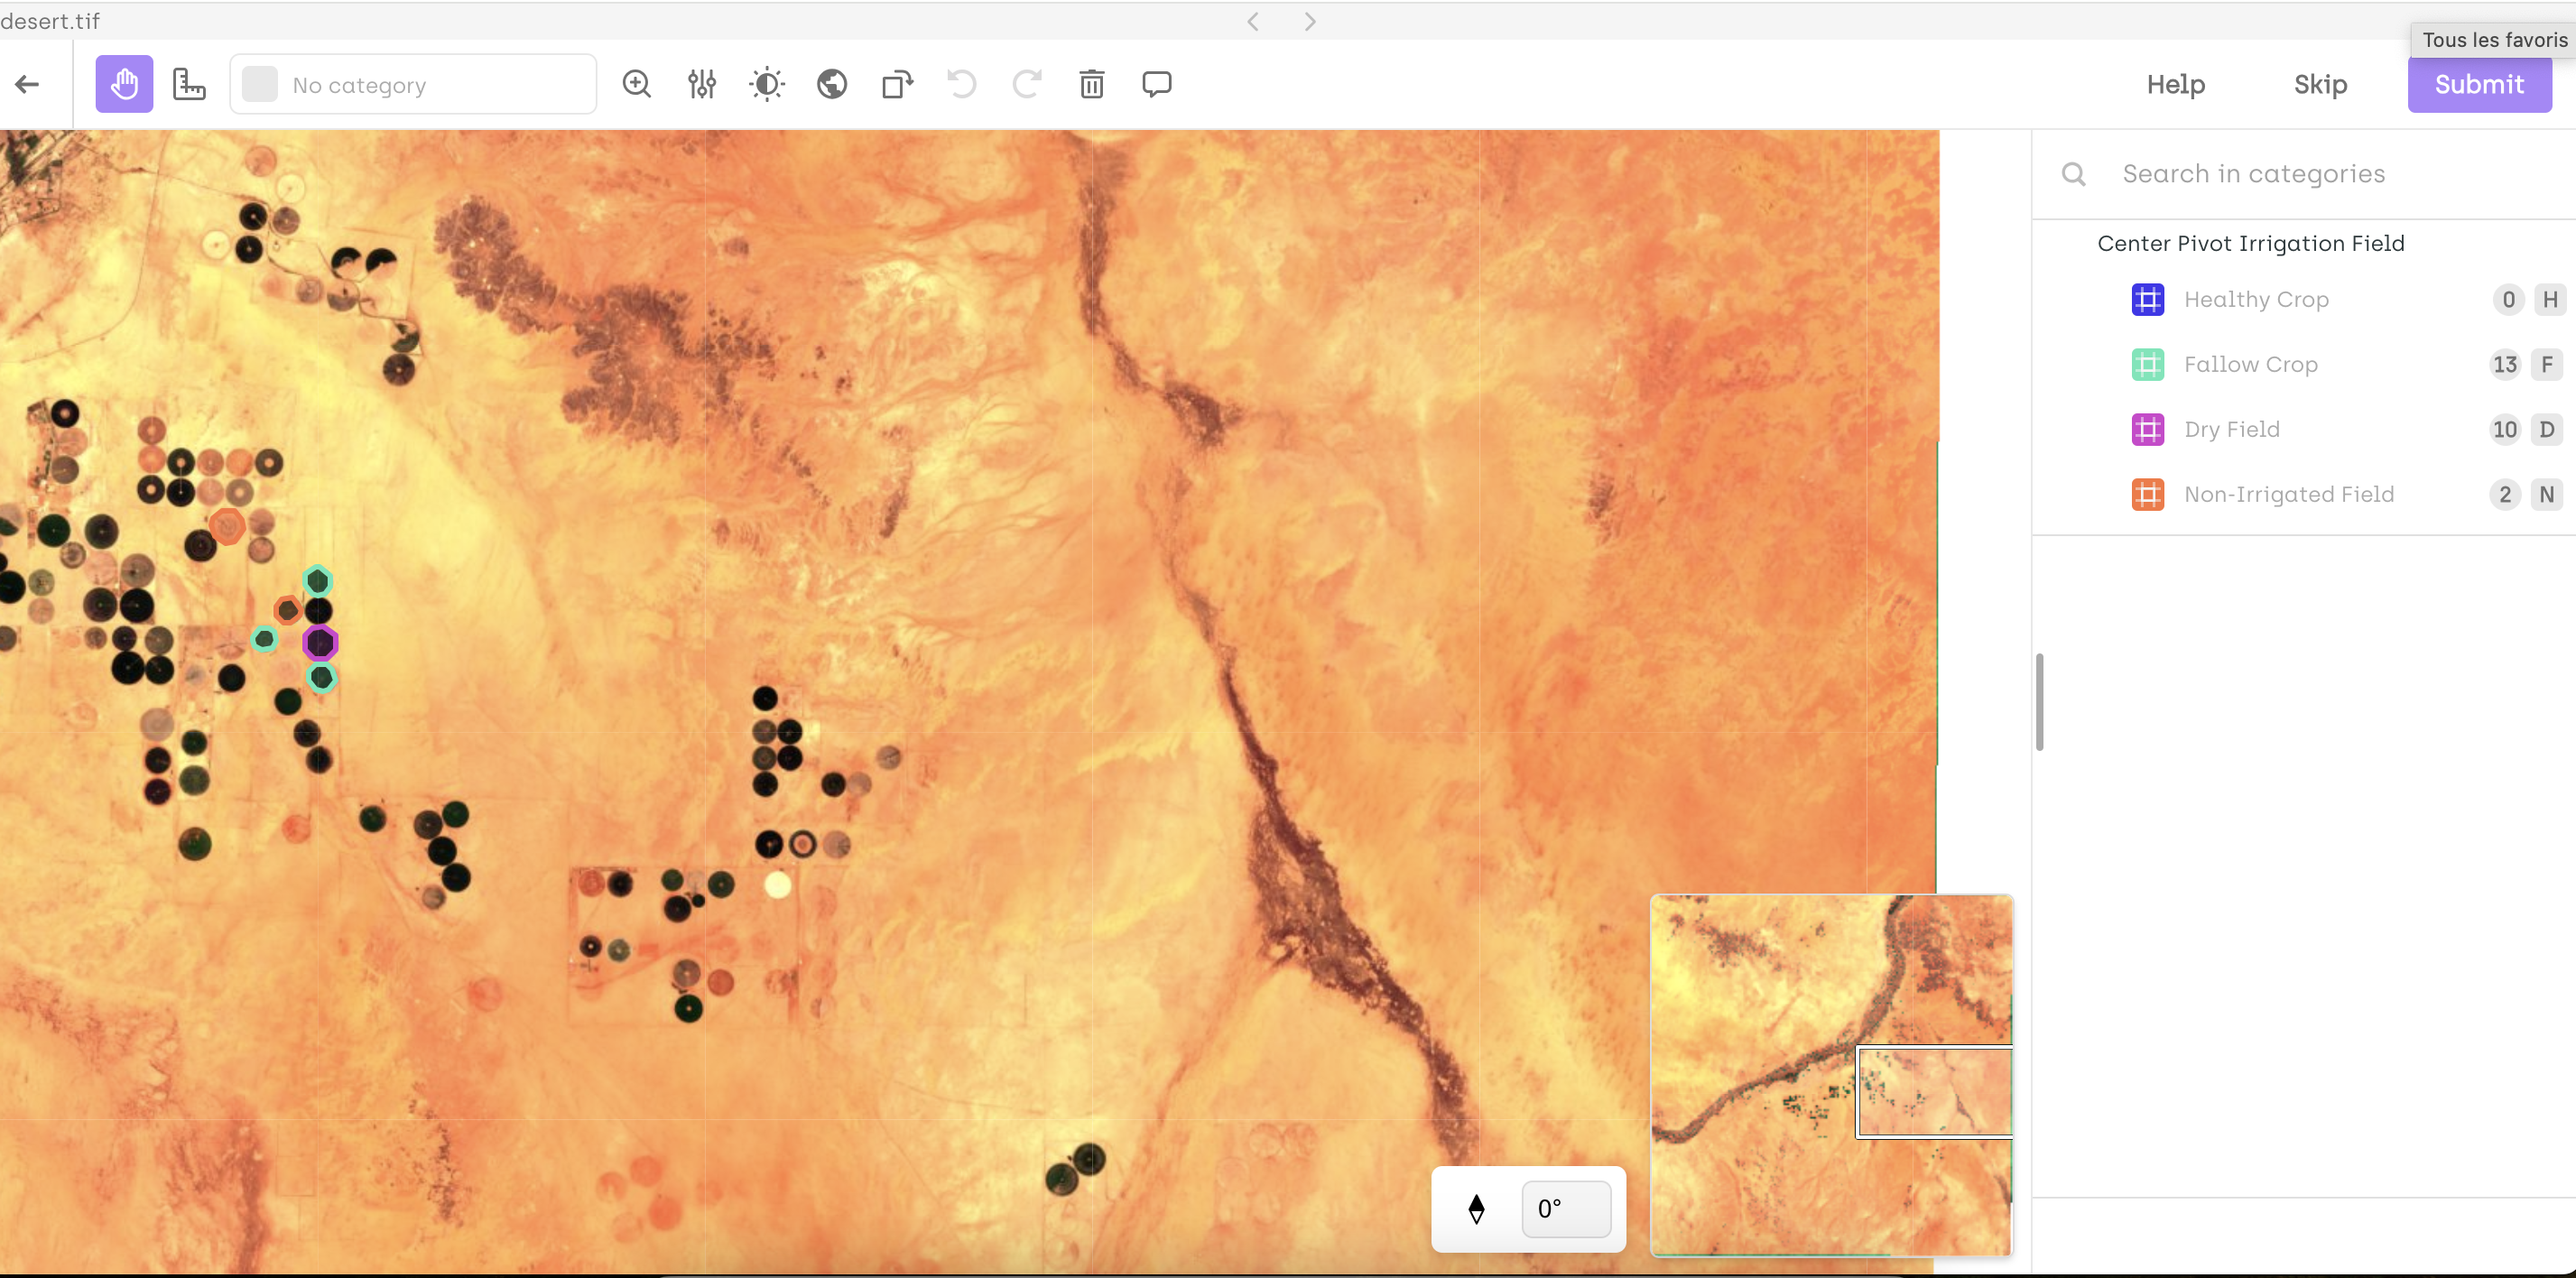Select the Healthy Crop category

[2256, 299]
